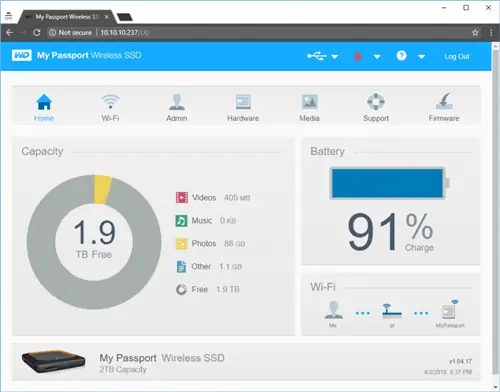Click the browser address bar URL
This screenshot has height=392, width=500.
coord(125,32)
